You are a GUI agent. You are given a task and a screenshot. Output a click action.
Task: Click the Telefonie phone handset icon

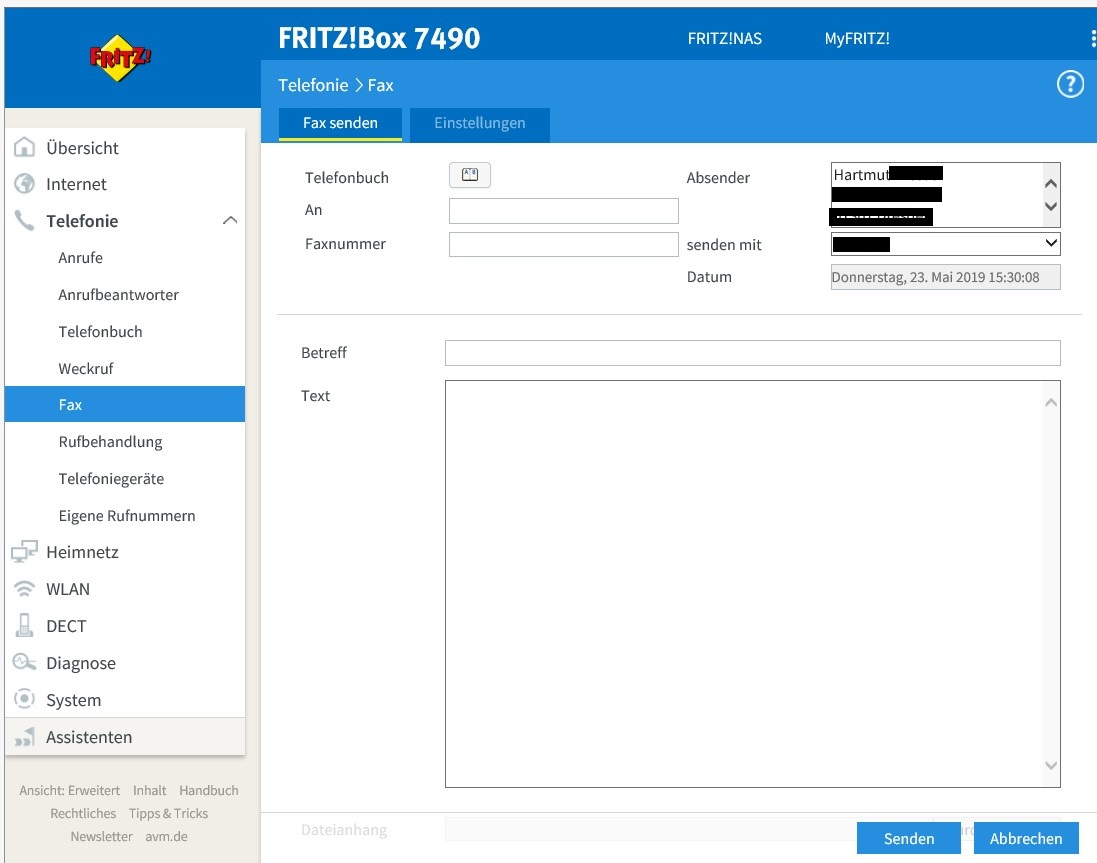click(x=24, y=221)
